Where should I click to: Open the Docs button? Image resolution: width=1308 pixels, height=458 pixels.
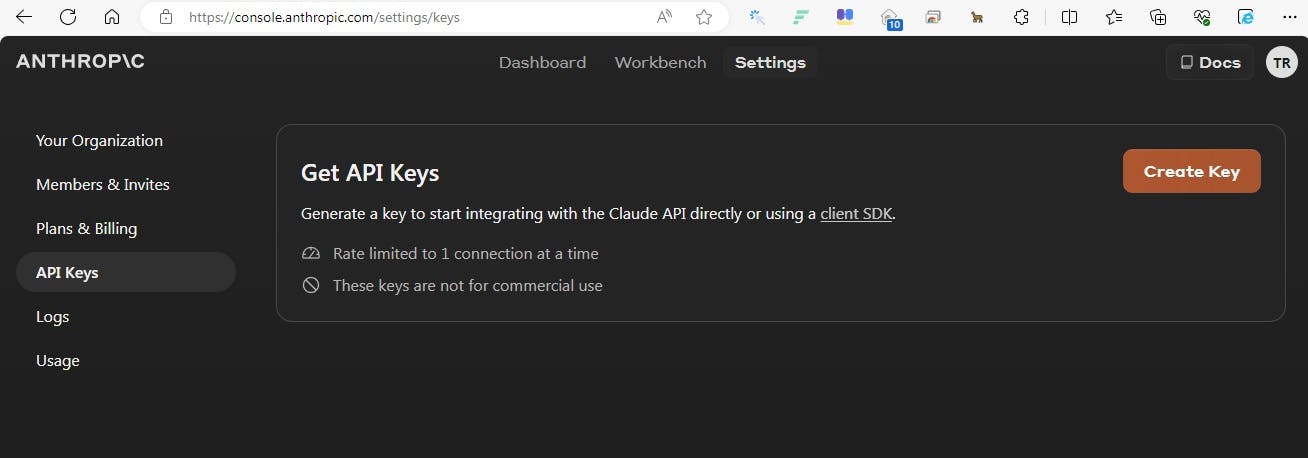pyautogui.click(x=1210, y=62)
